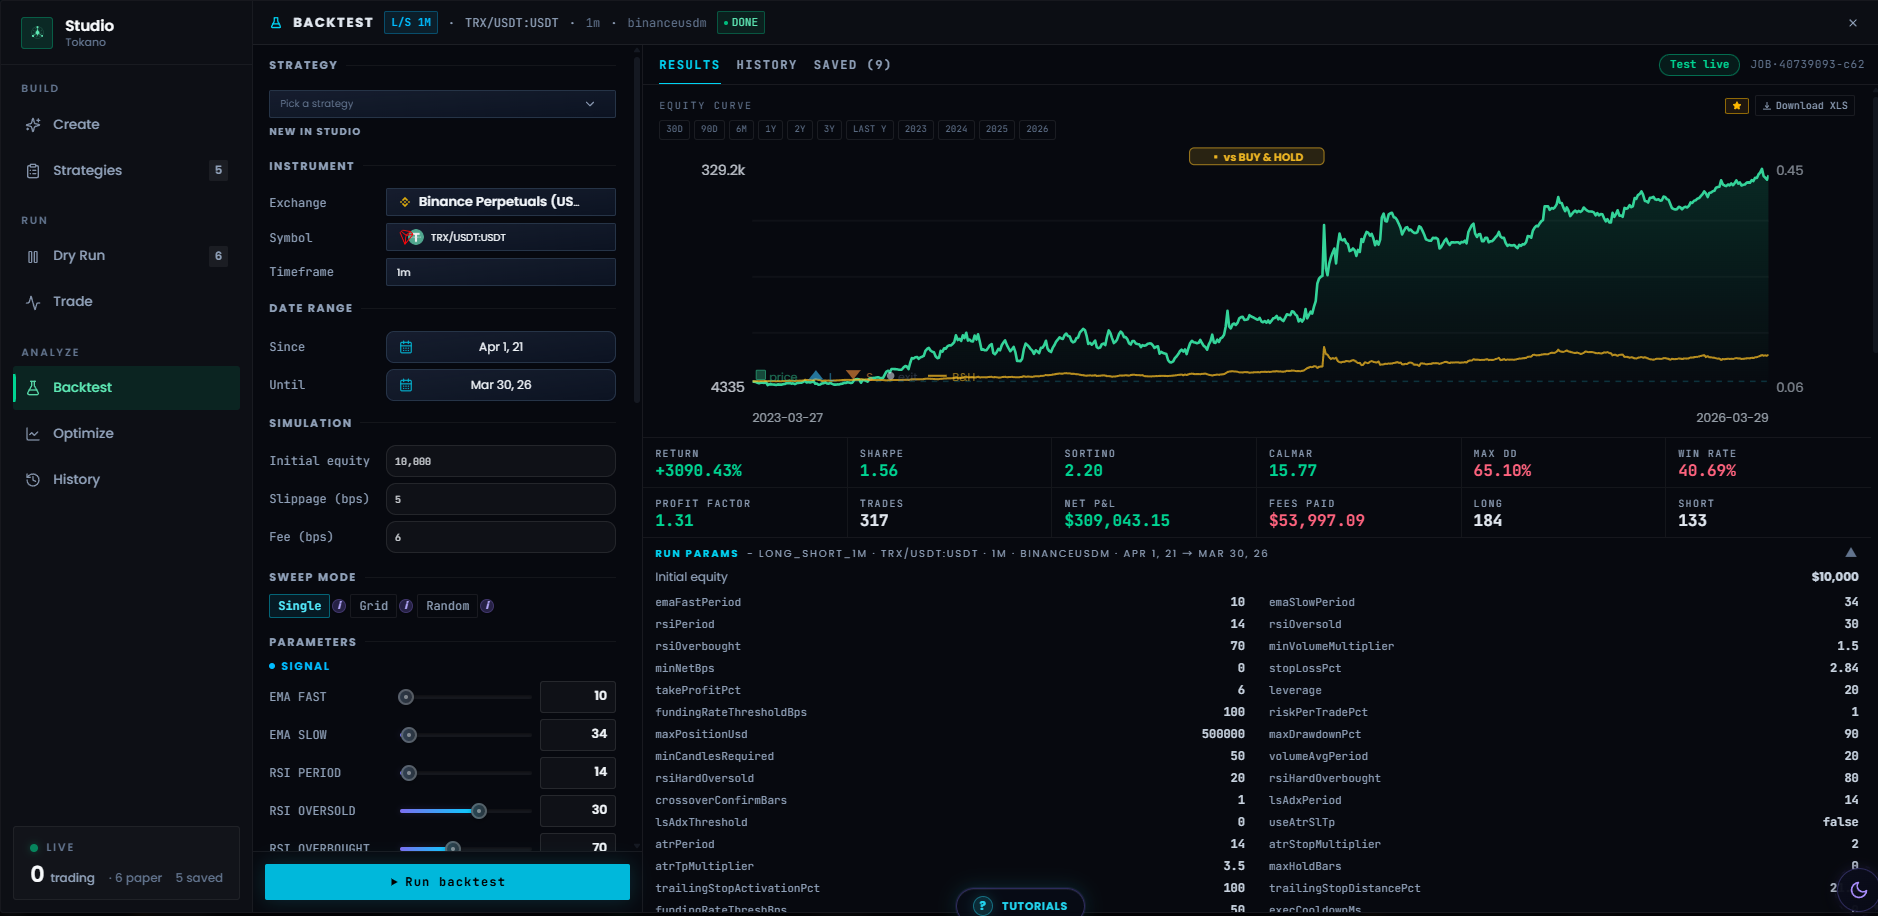Switch to the HISTORY tab
1878x916 pixels.
pyautogui.click(x=766, y=65)
